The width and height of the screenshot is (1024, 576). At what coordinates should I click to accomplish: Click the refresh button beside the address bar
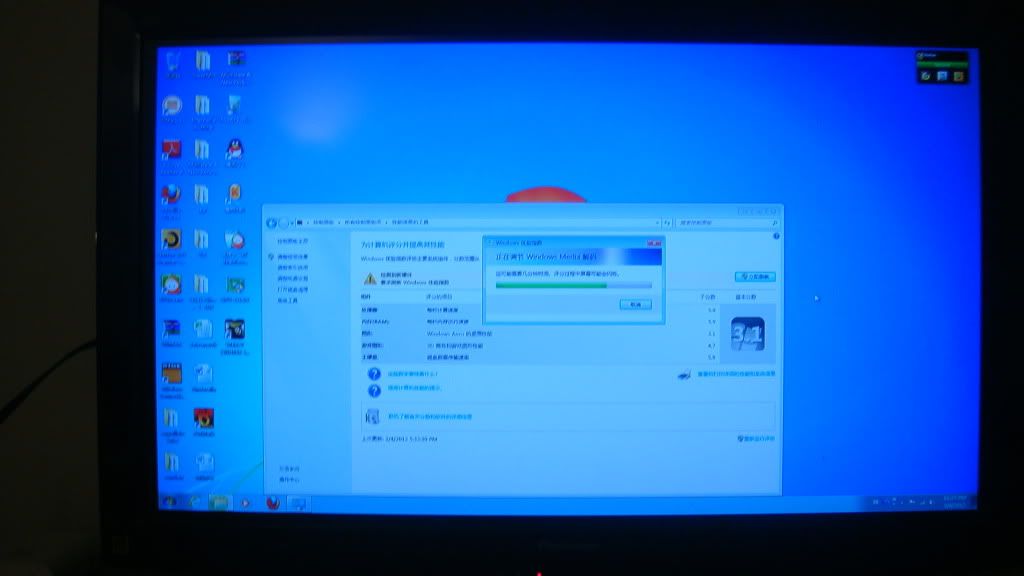tap(667, 222)
